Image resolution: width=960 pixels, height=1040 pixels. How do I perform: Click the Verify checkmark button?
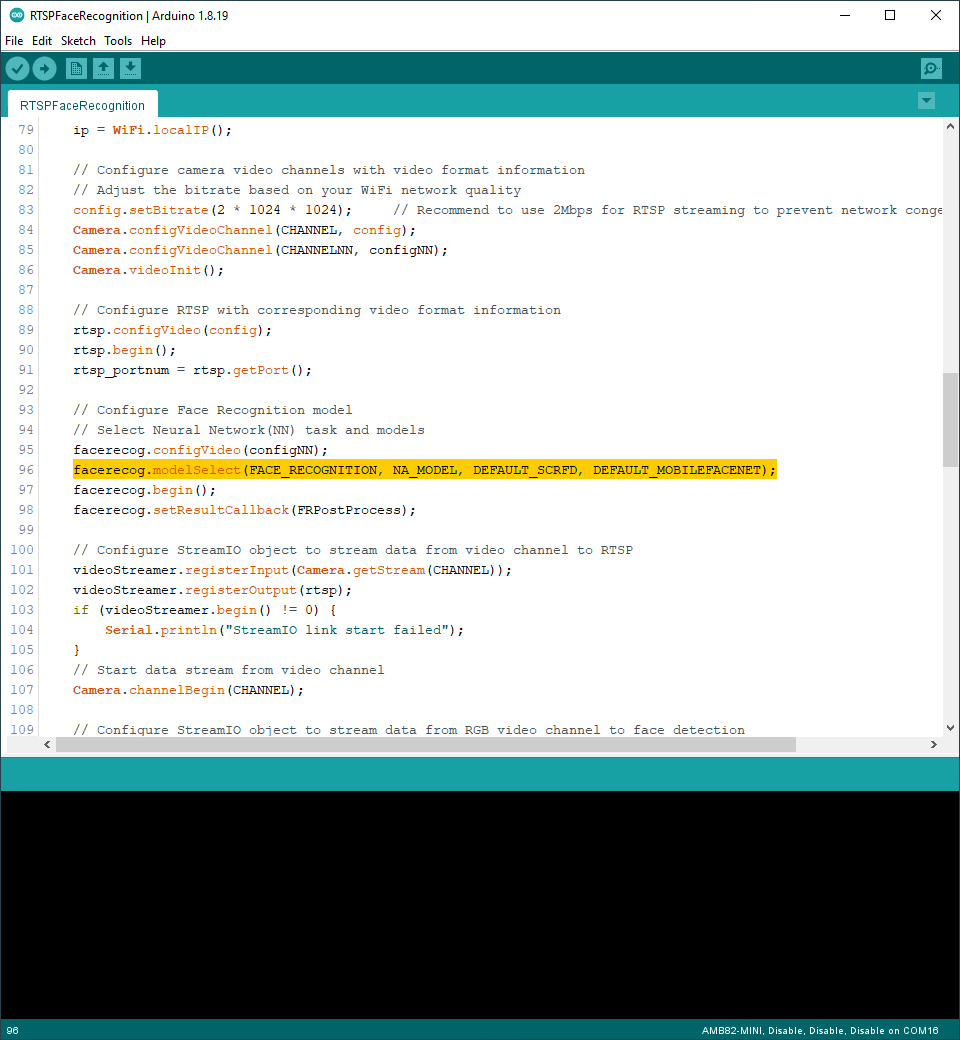click(18, 68)
